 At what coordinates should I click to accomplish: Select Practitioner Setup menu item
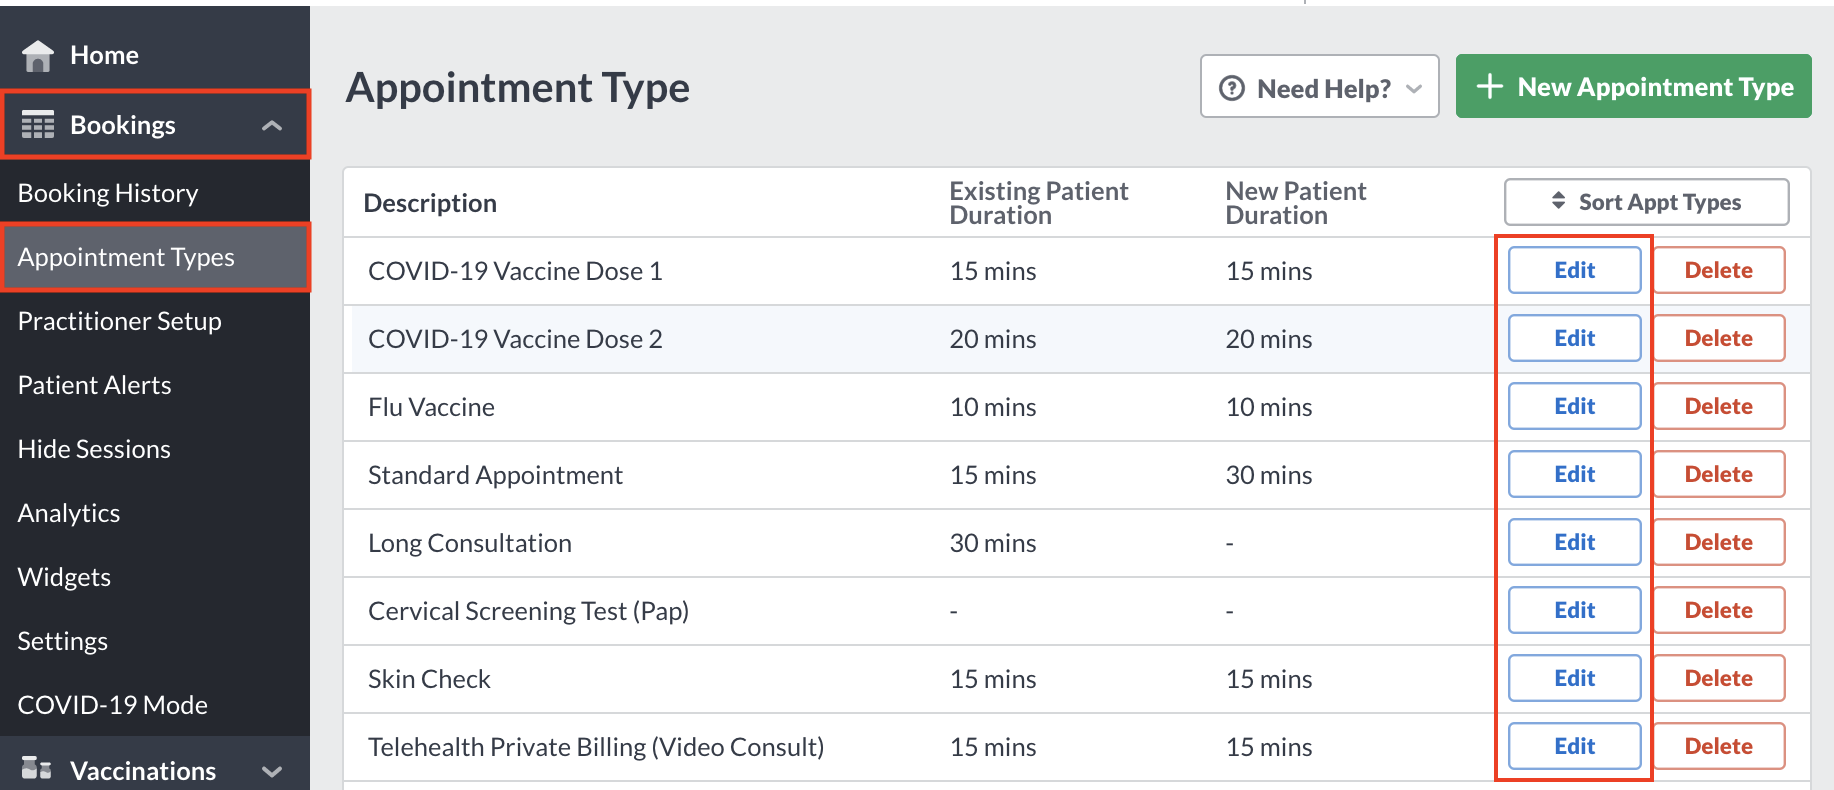click(x=120, y=321)
